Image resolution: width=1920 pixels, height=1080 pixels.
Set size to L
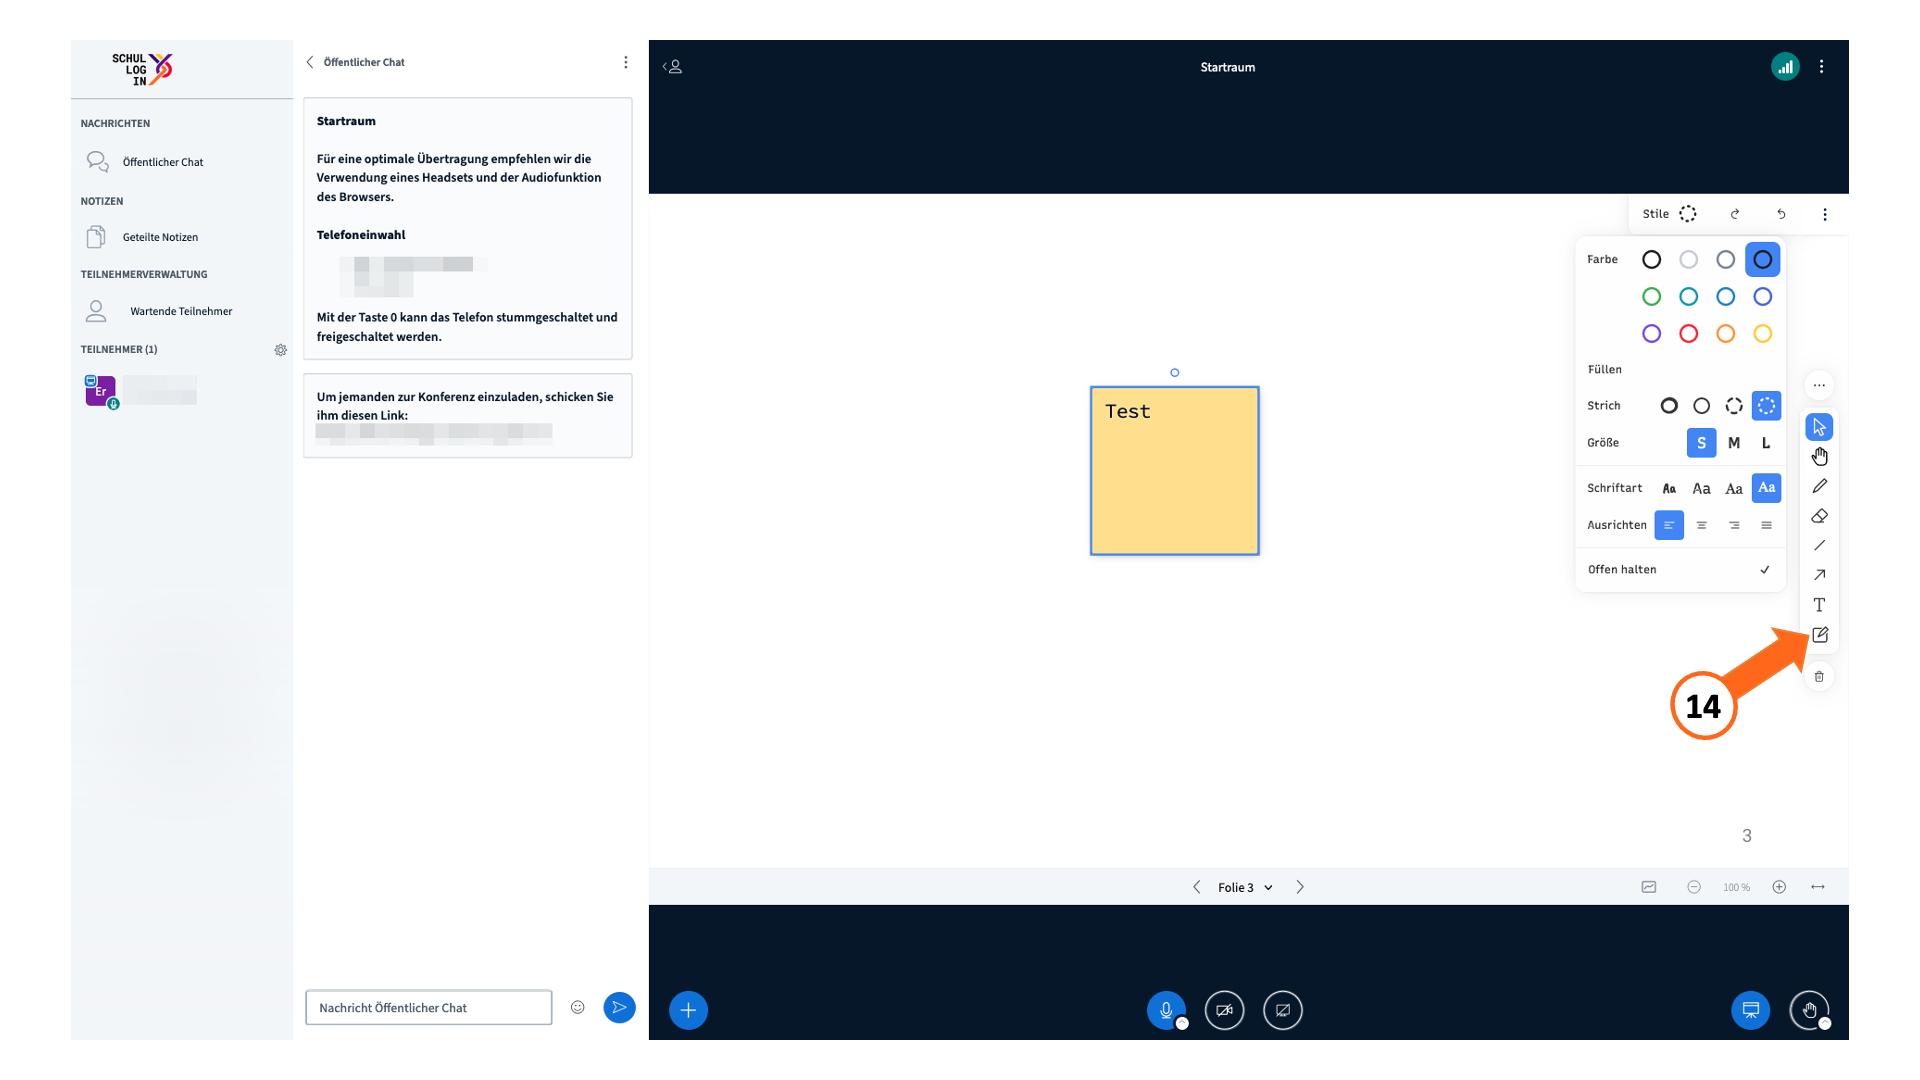pyautogui.click(x=1766, y=443)
